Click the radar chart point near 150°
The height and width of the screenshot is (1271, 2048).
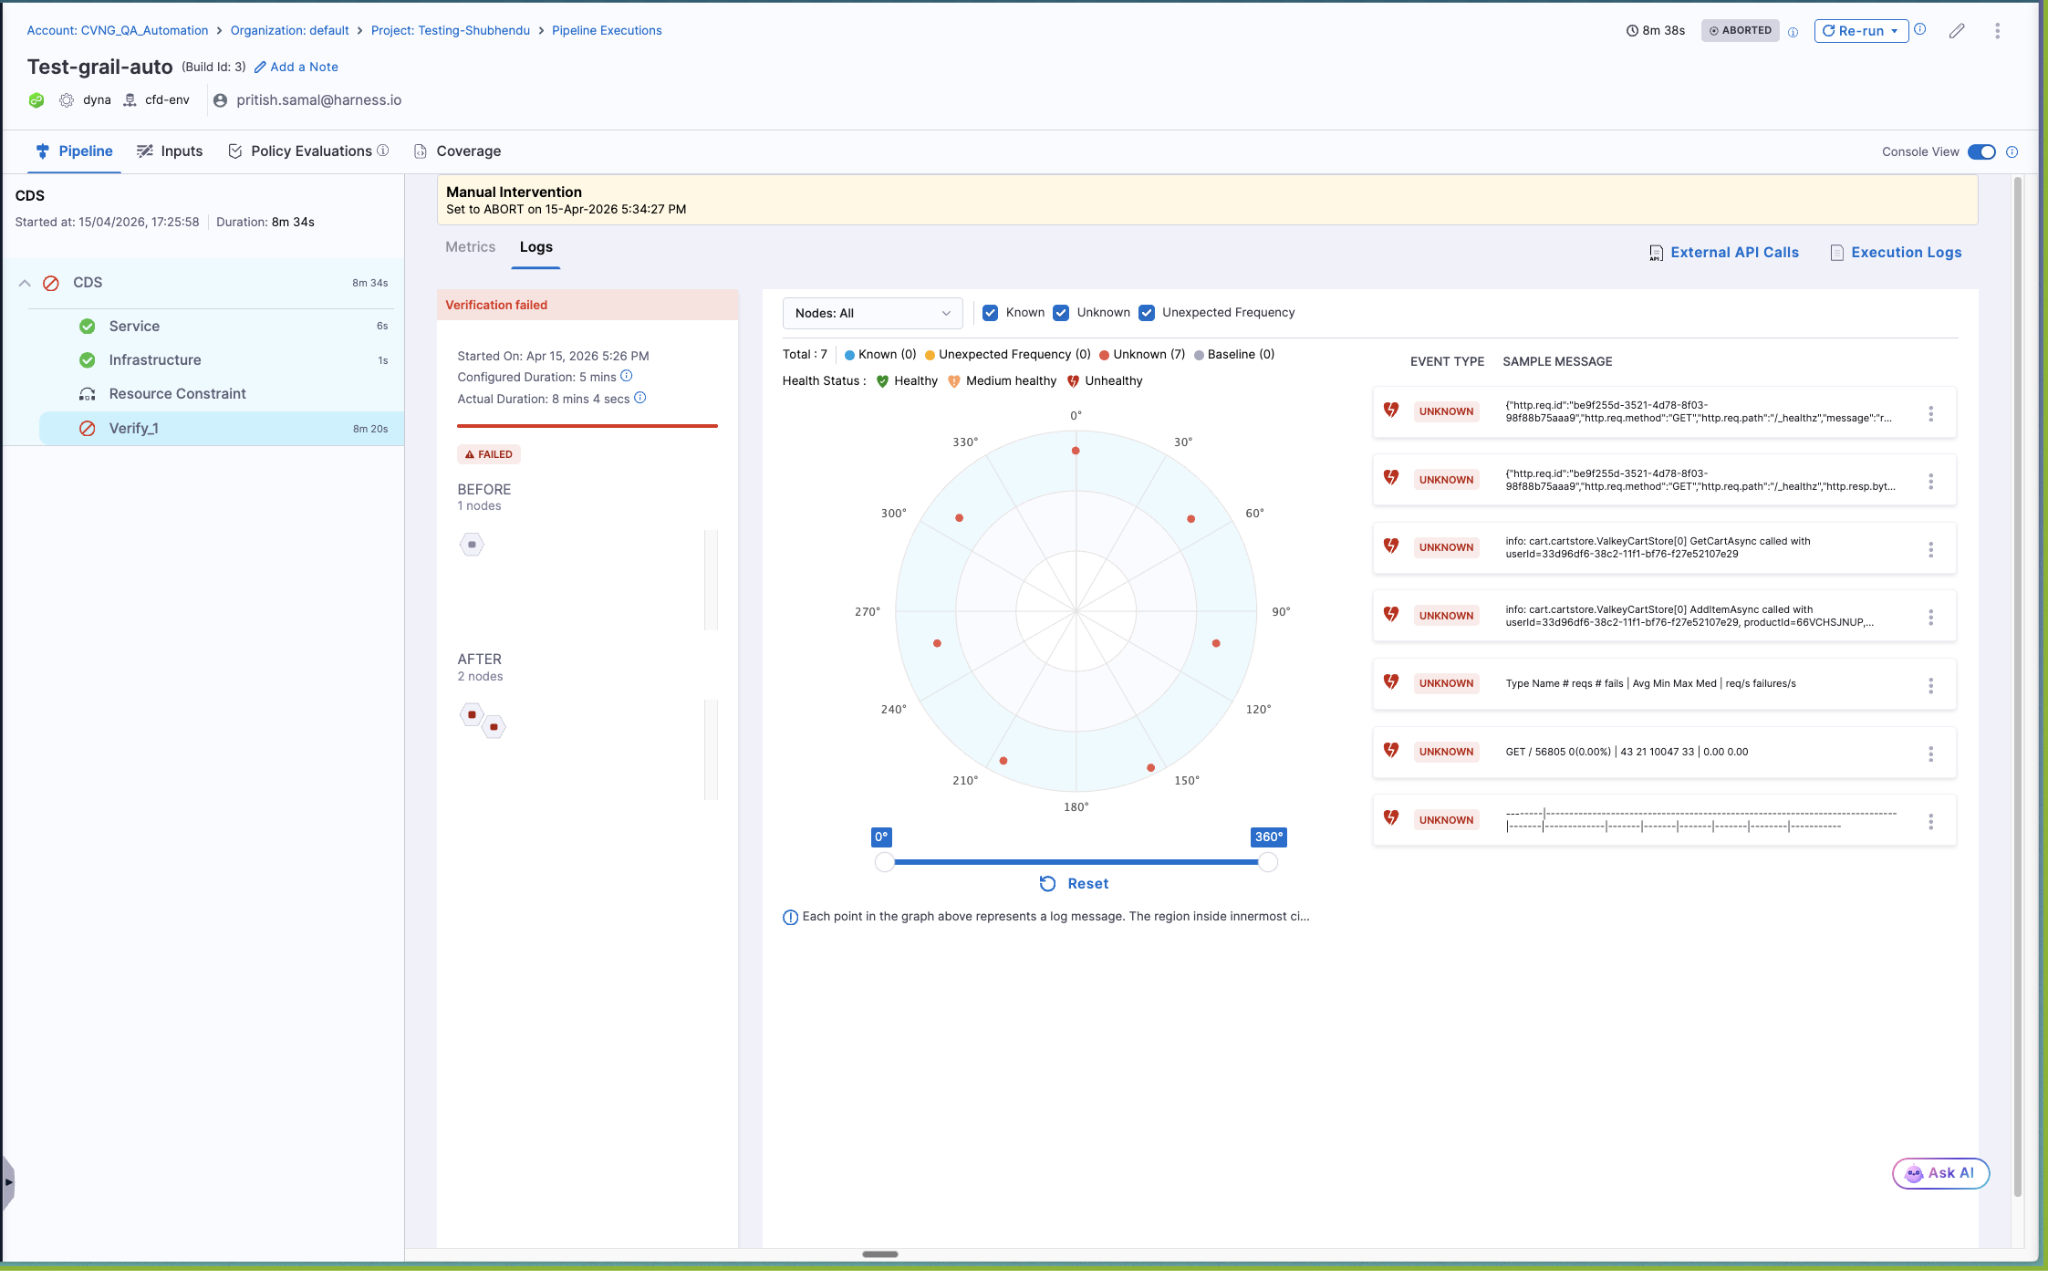click(1151, 768)
